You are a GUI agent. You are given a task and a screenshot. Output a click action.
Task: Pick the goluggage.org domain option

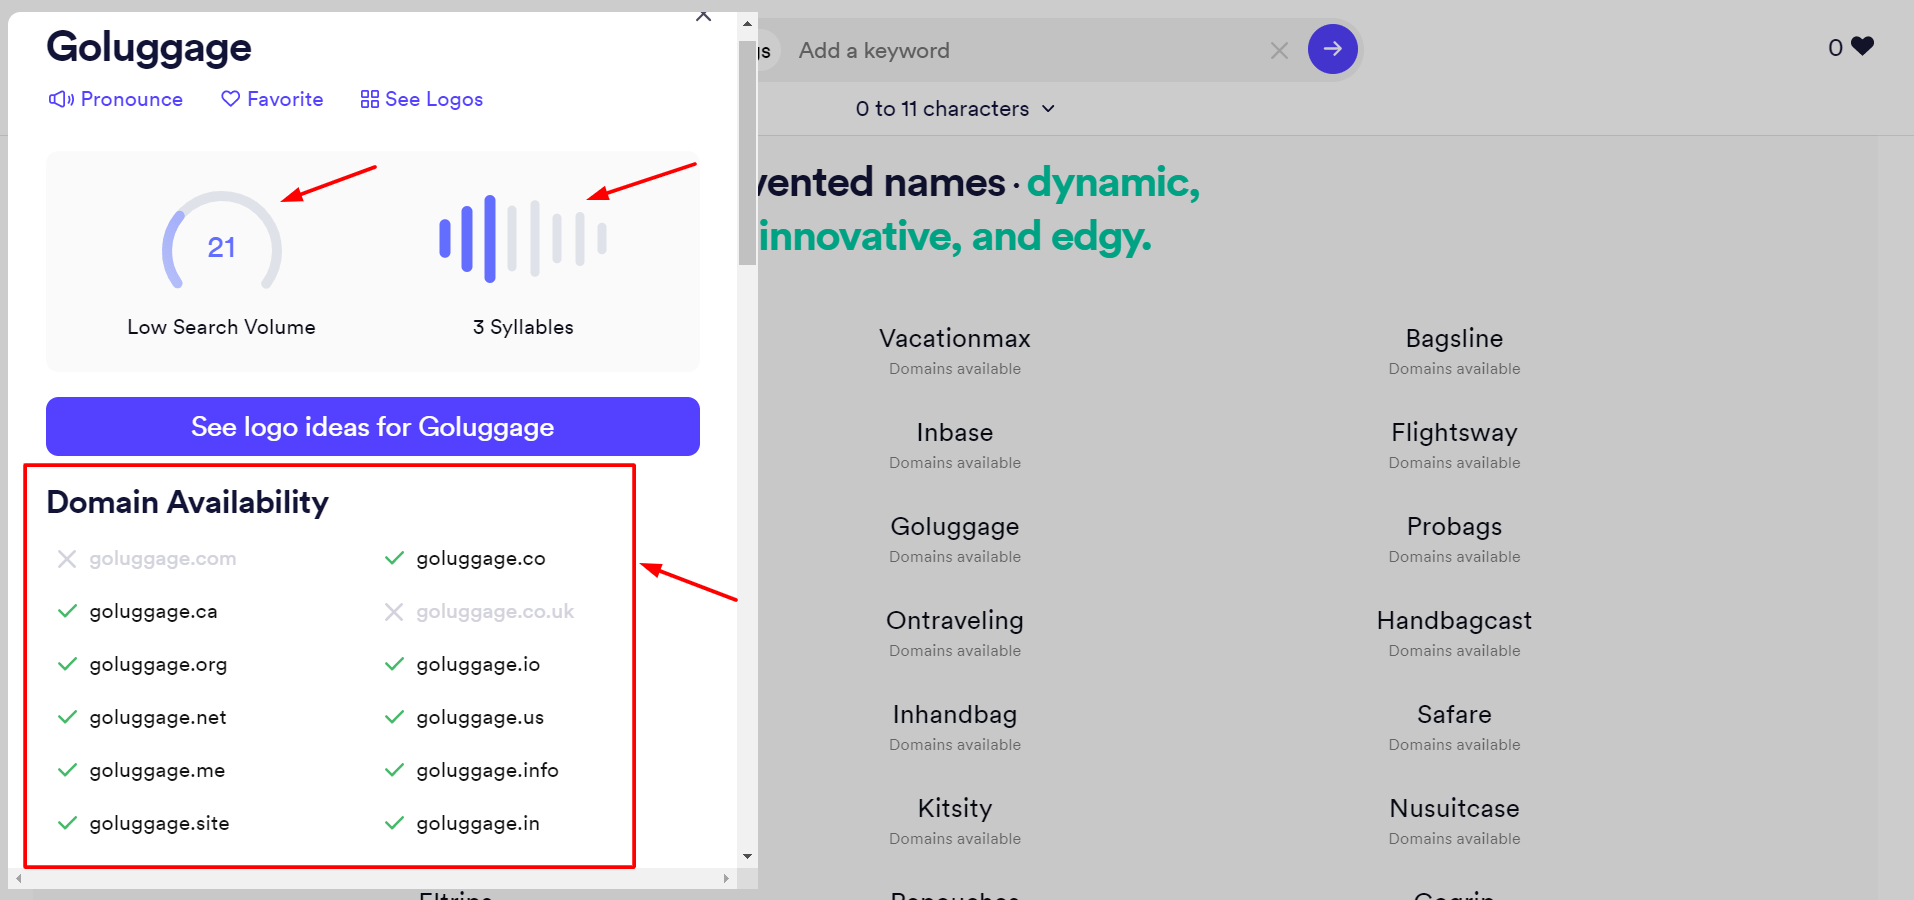(158, 665)
